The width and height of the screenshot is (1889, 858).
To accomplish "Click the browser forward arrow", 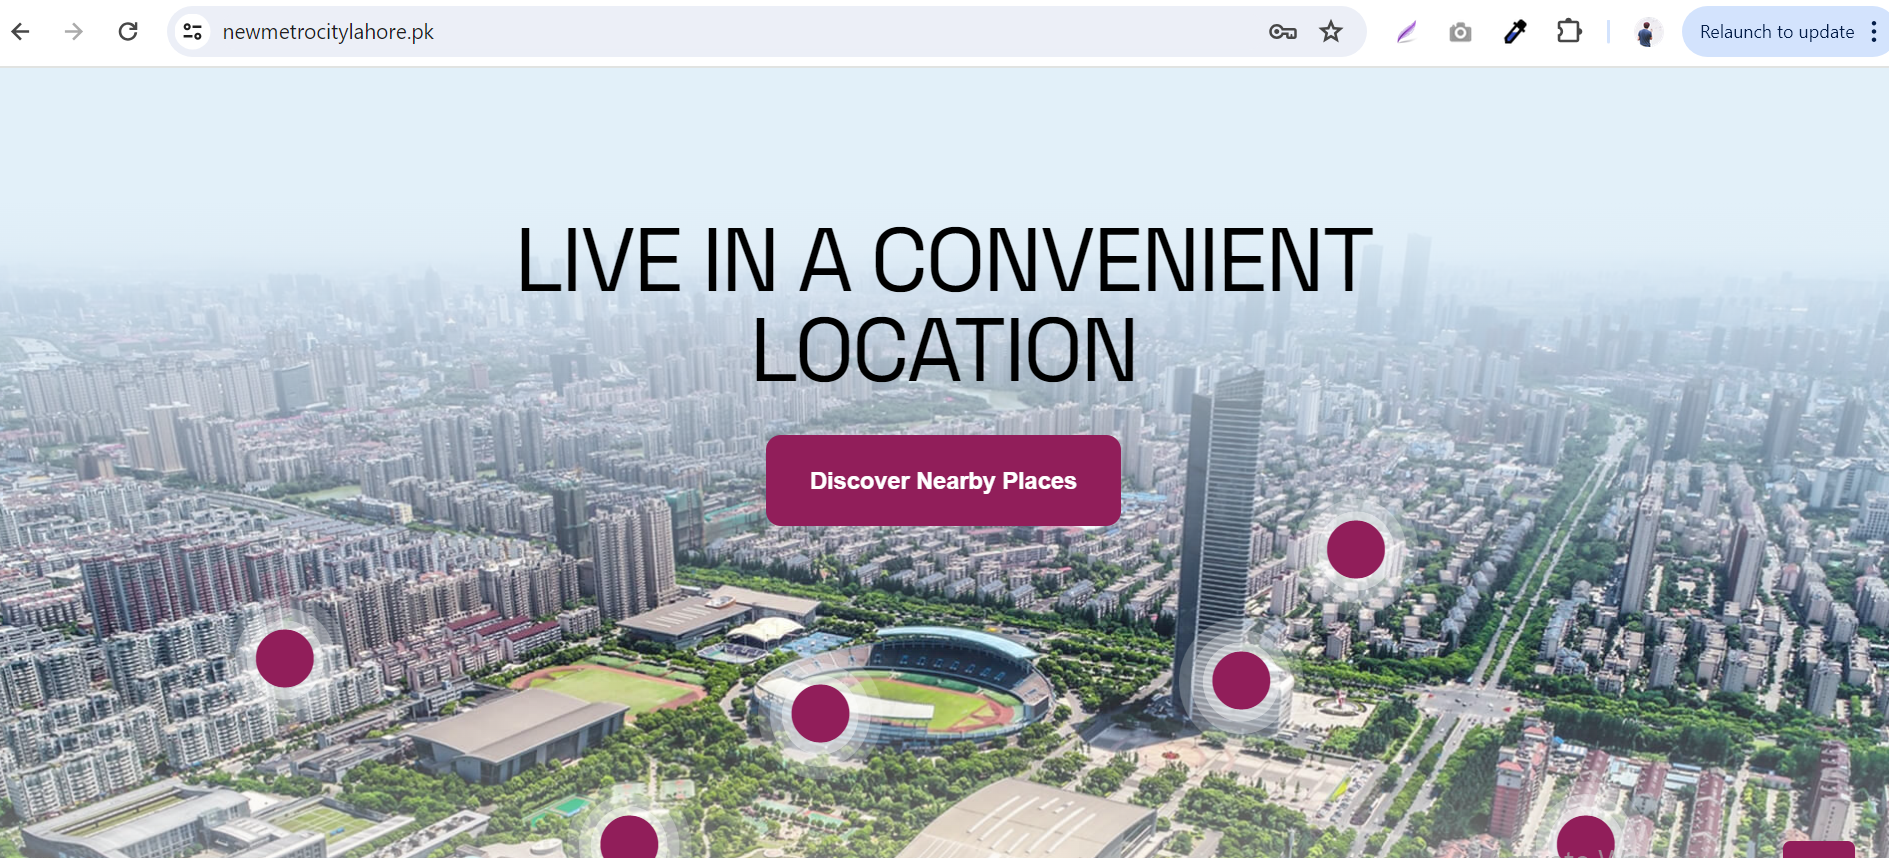I will tap(74, 32).
